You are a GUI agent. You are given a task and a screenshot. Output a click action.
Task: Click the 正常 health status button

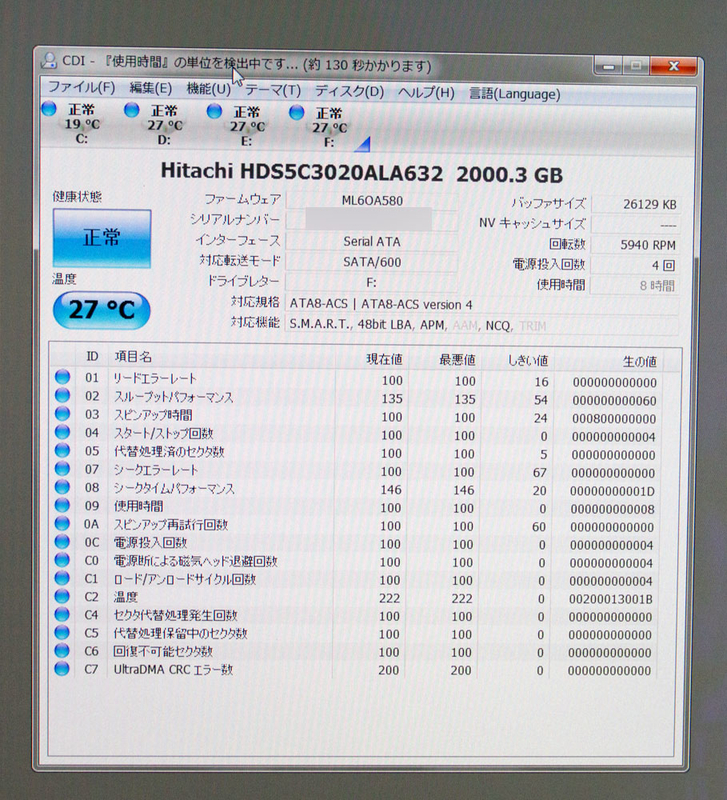click(x=102, y=238)
